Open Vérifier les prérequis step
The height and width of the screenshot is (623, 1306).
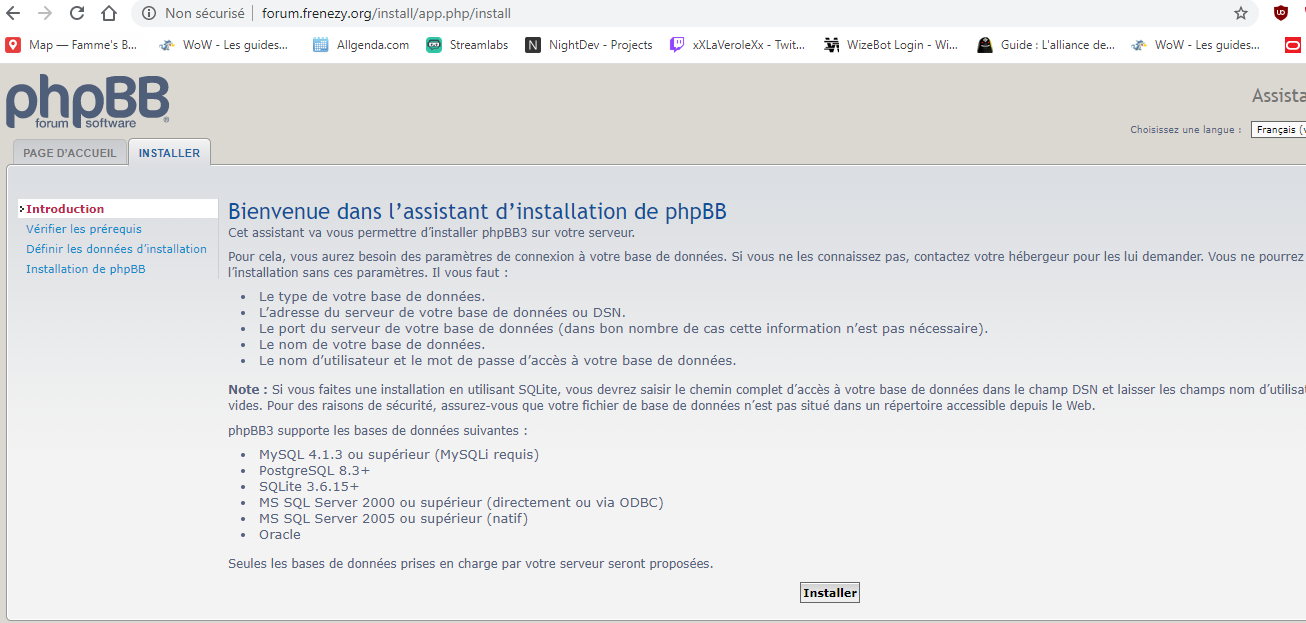point(84,229)
